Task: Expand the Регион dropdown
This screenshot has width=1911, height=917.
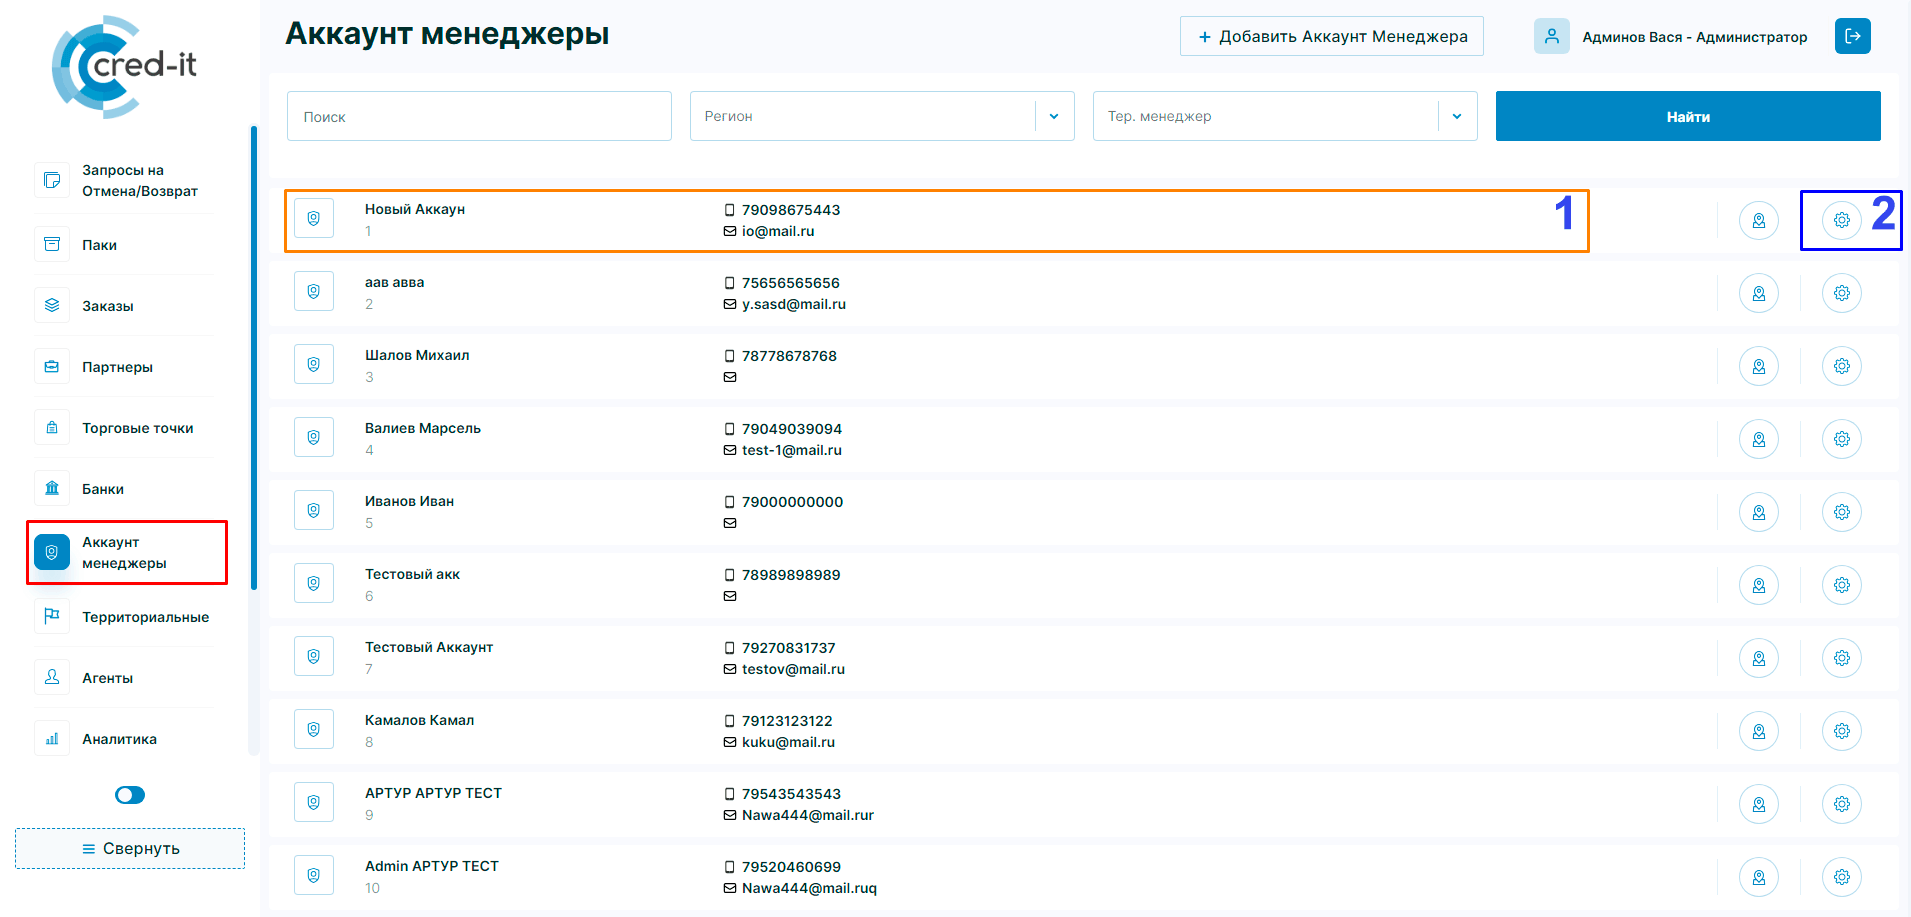Action: tap(1054, 116)
